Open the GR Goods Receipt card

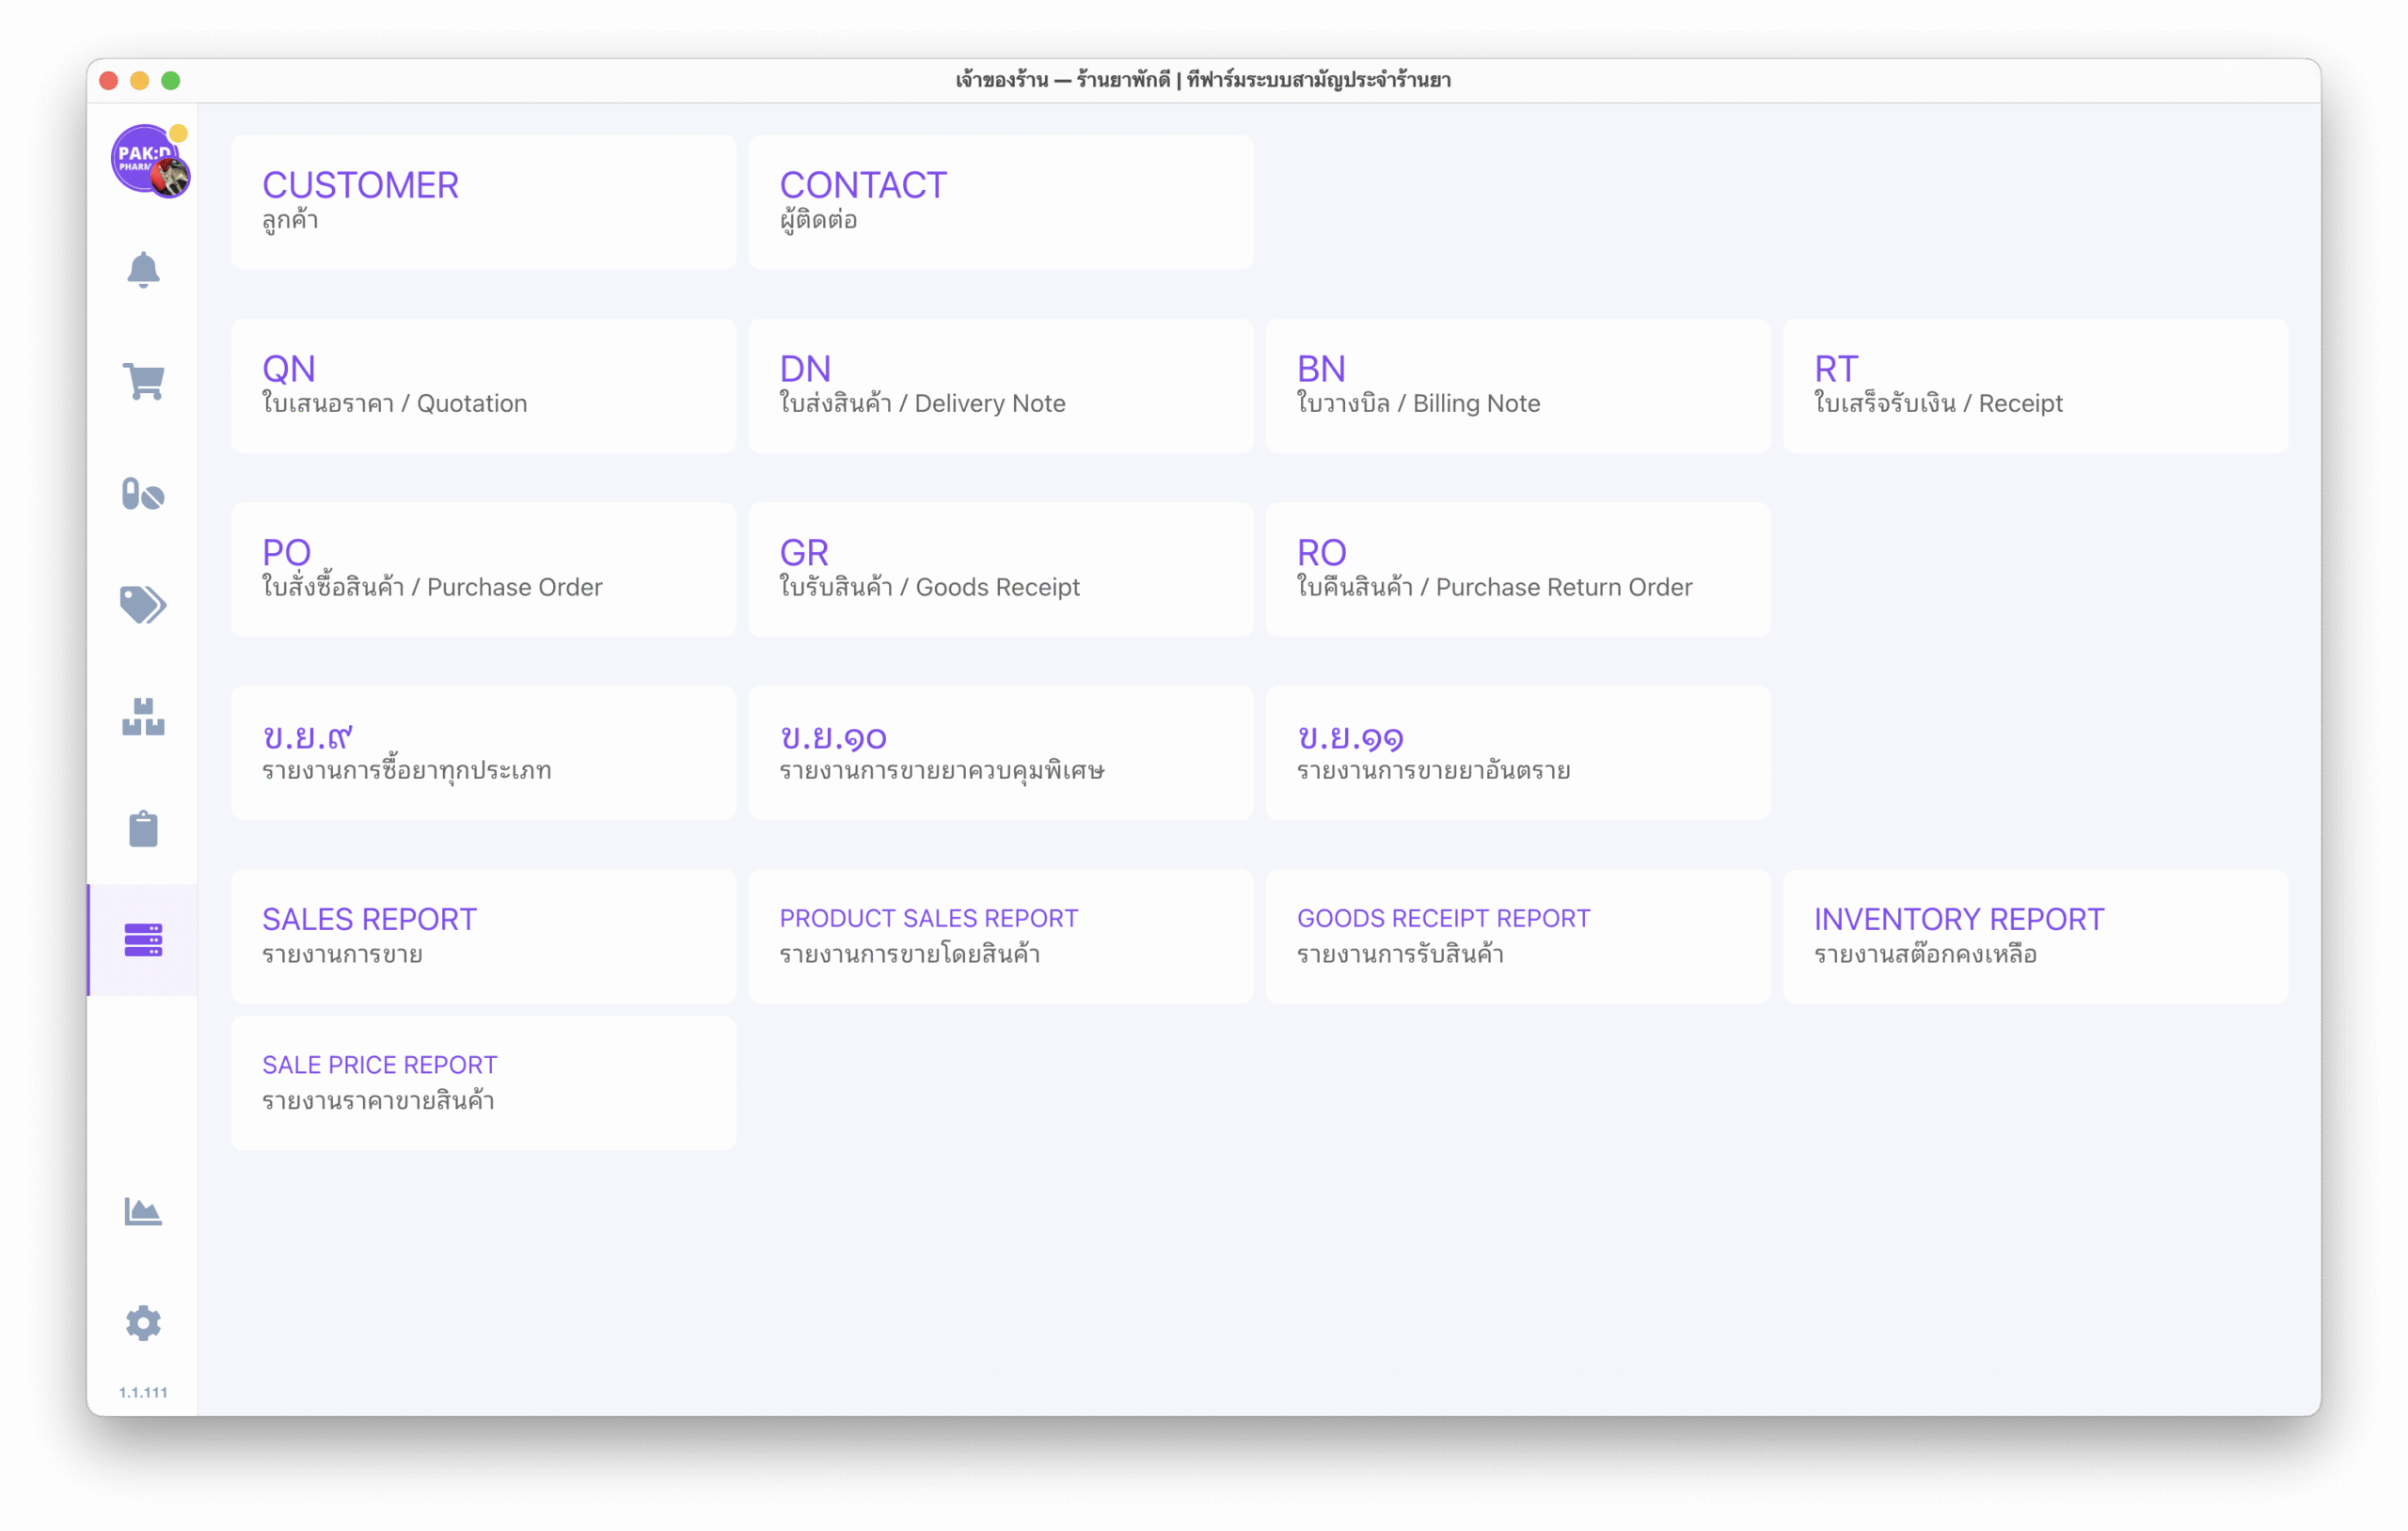pos(1000,569)
